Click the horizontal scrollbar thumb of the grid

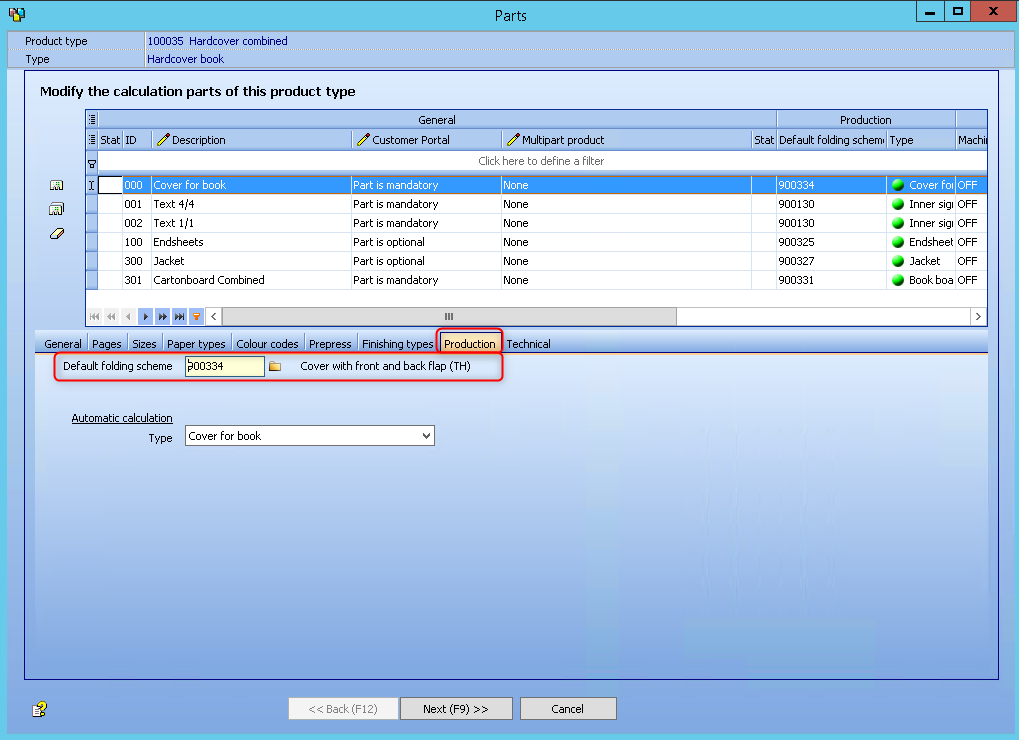coord(449,316)
